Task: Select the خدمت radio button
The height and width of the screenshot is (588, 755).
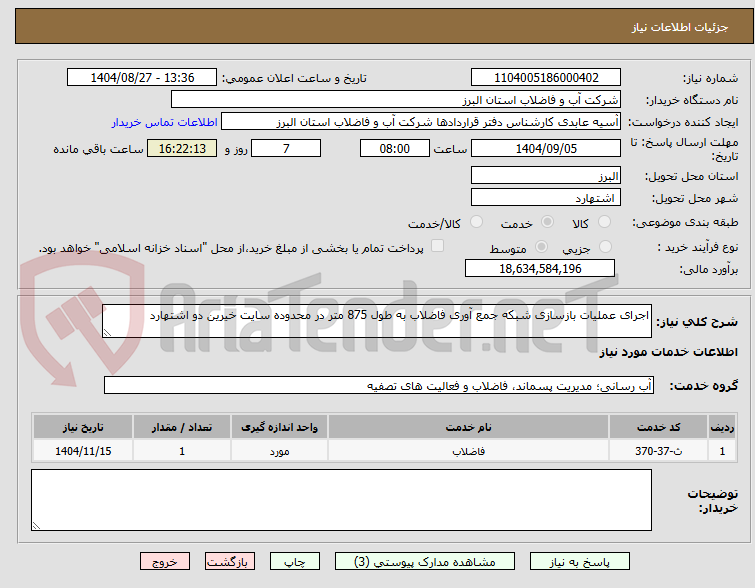Action: [547, 222]
